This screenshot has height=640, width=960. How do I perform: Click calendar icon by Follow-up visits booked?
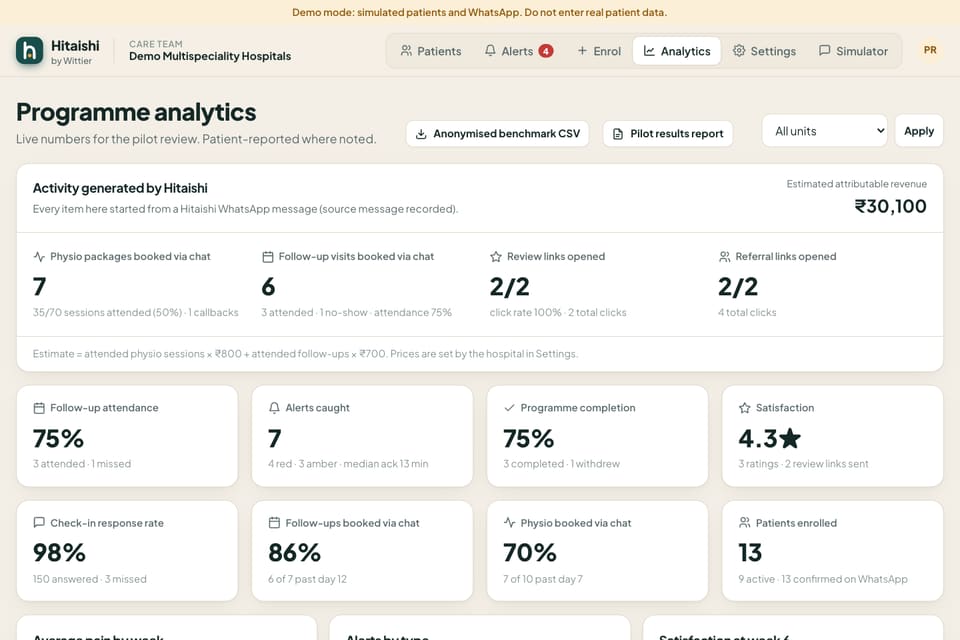[268, 257]
